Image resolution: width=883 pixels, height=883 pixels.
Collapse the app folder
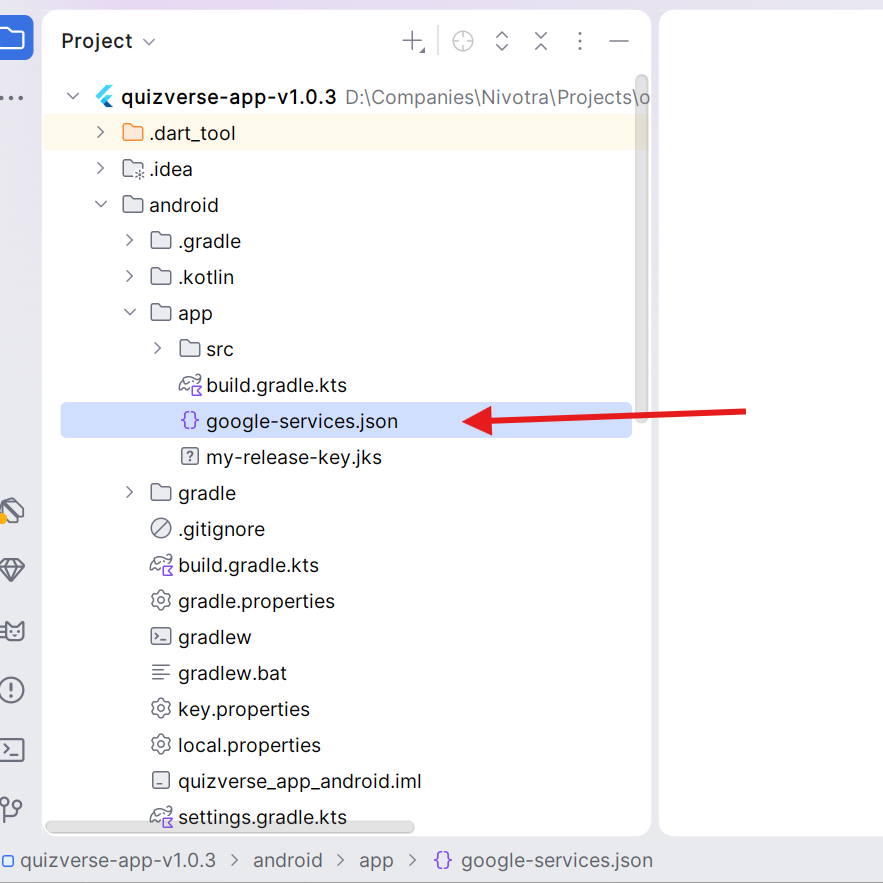[130, 313]
